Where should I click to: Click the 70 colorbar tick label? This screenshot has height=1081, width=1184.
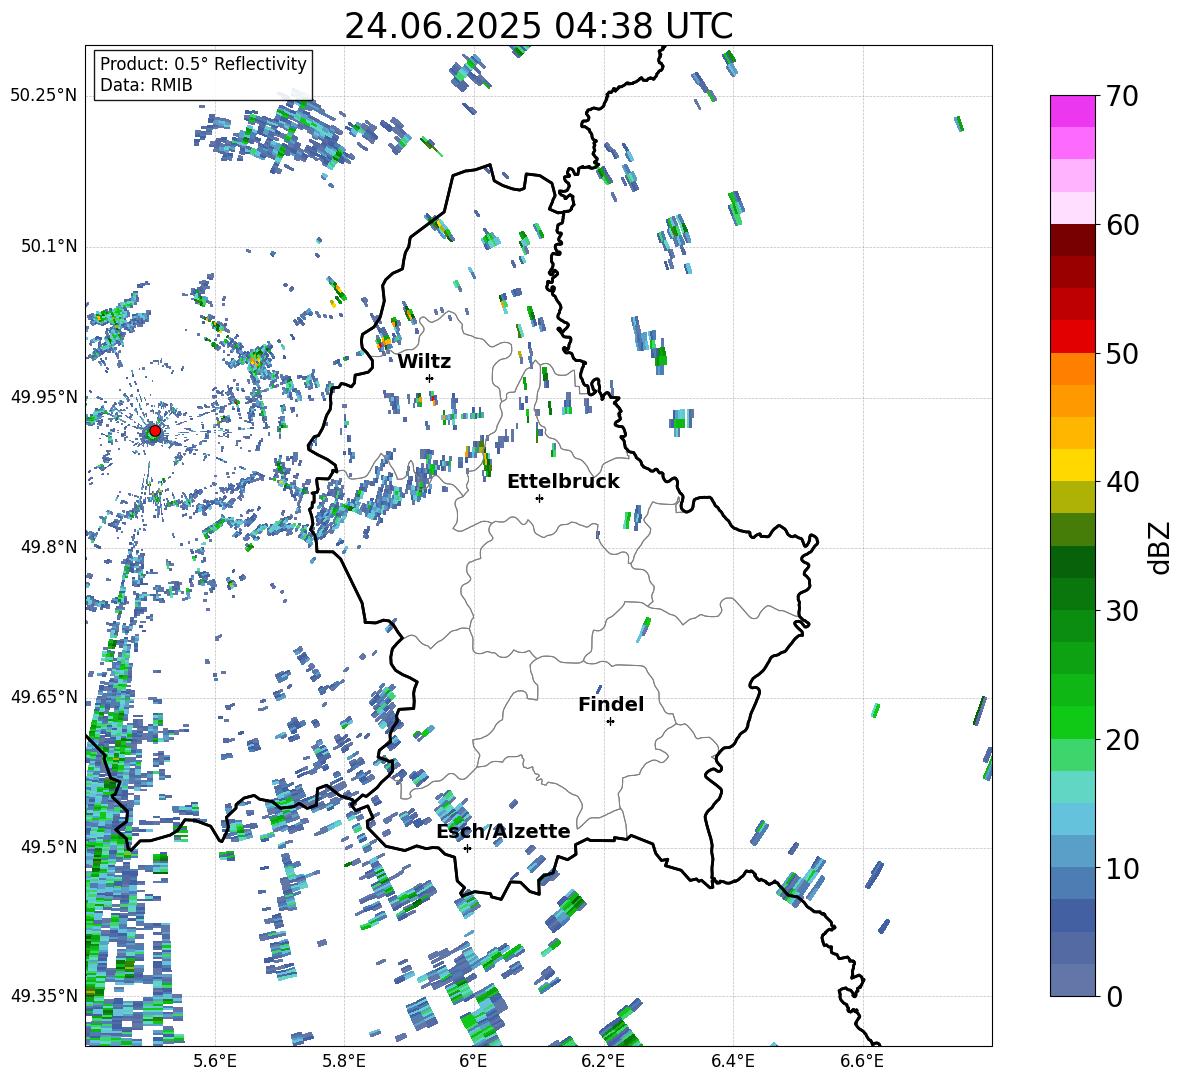tap(1122, 97)
